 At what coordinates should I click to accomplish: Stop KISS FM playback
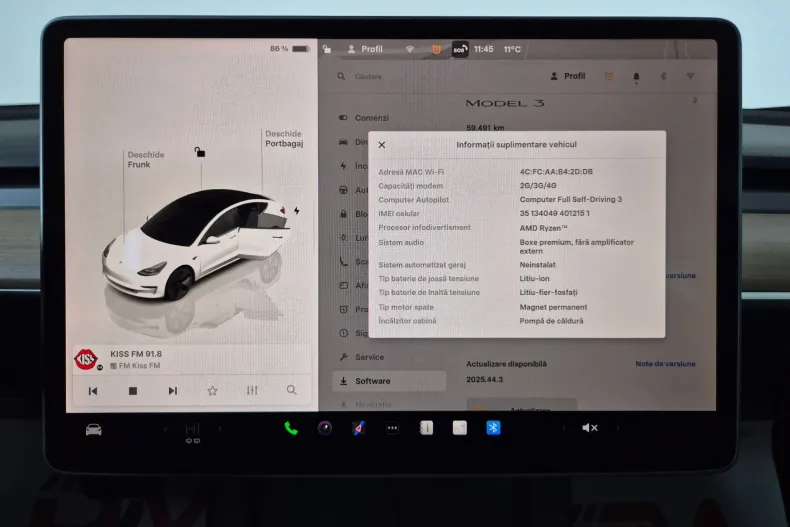(133, 391)
